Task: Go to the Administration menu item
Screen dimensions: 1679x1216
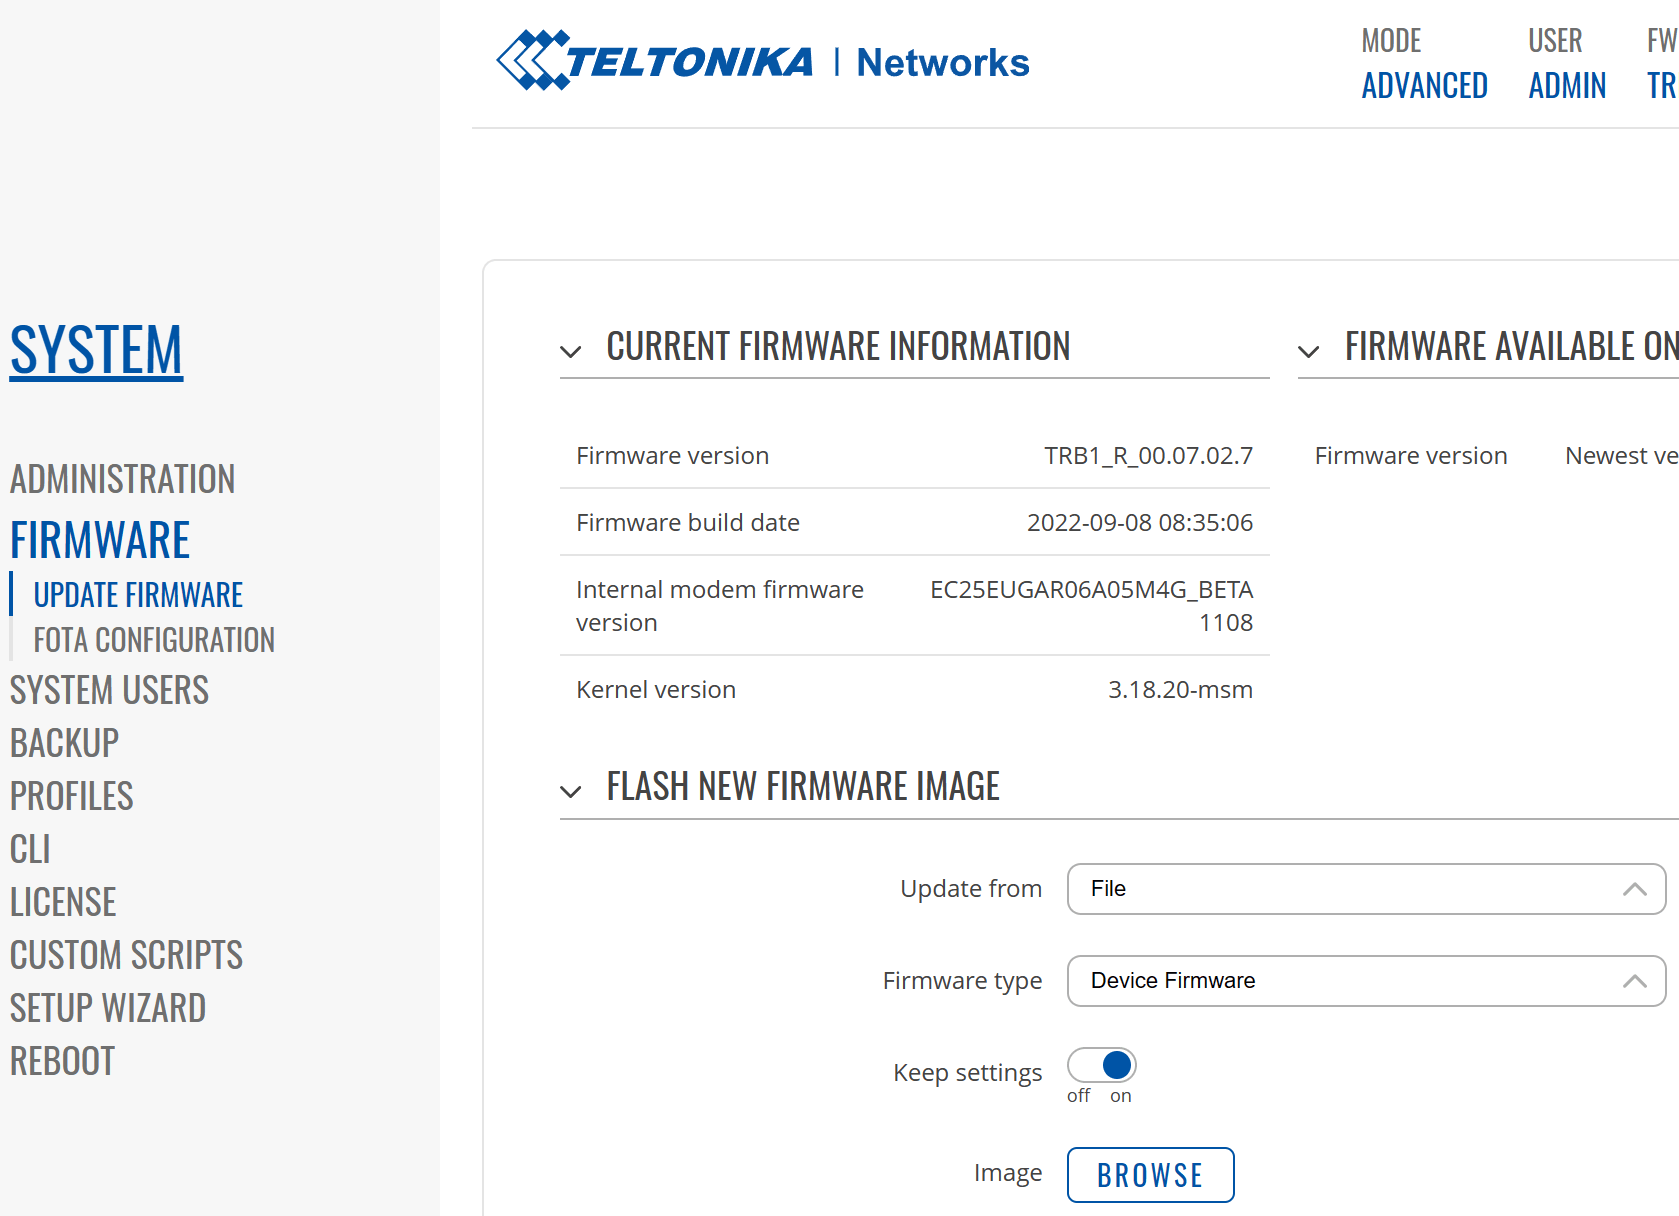Action: (x=122, y=479)
